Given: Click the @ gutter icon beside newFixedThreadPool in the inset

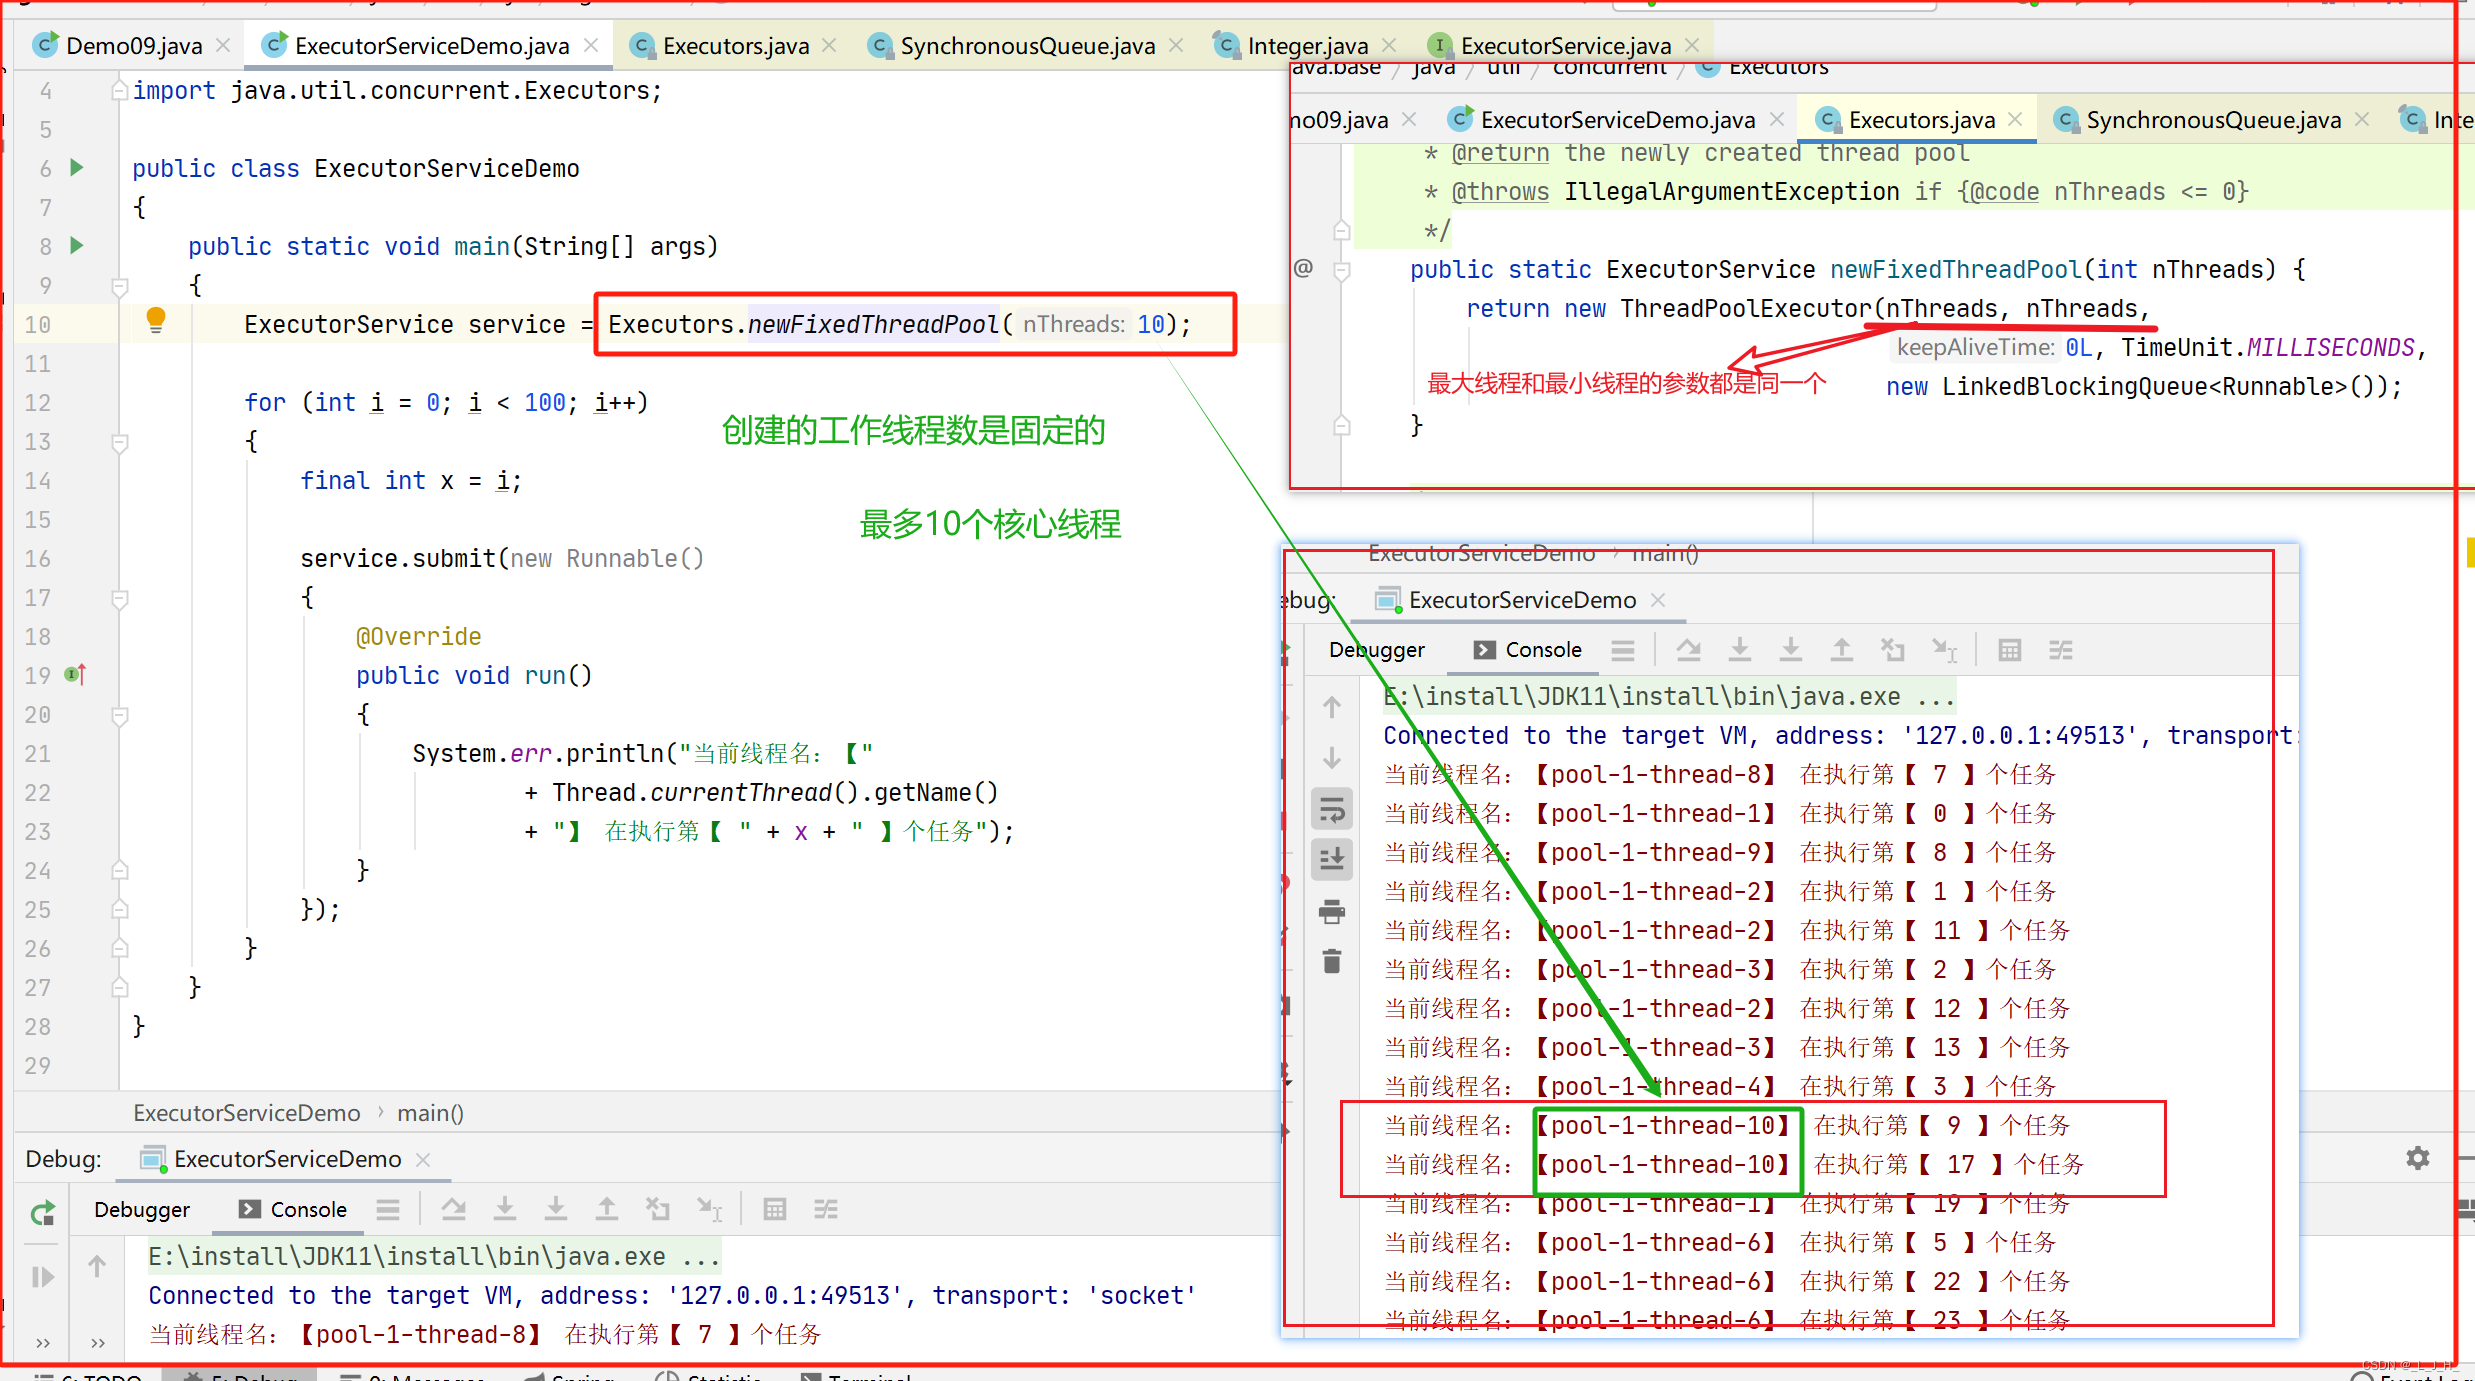Looking at the screenshot, I should click(1304, 268).
